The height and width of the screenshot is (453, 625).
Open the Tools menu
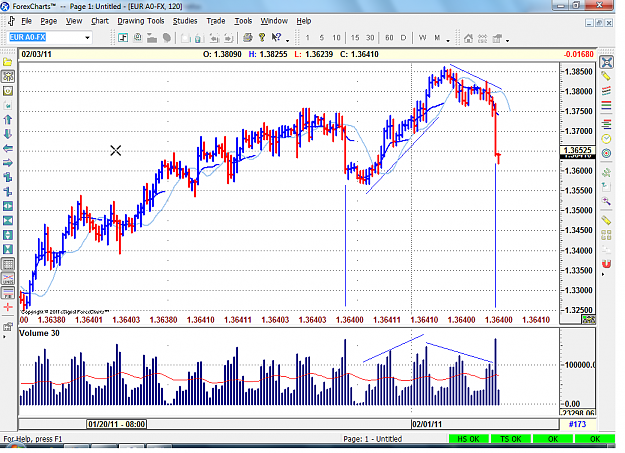pos(243,21)
